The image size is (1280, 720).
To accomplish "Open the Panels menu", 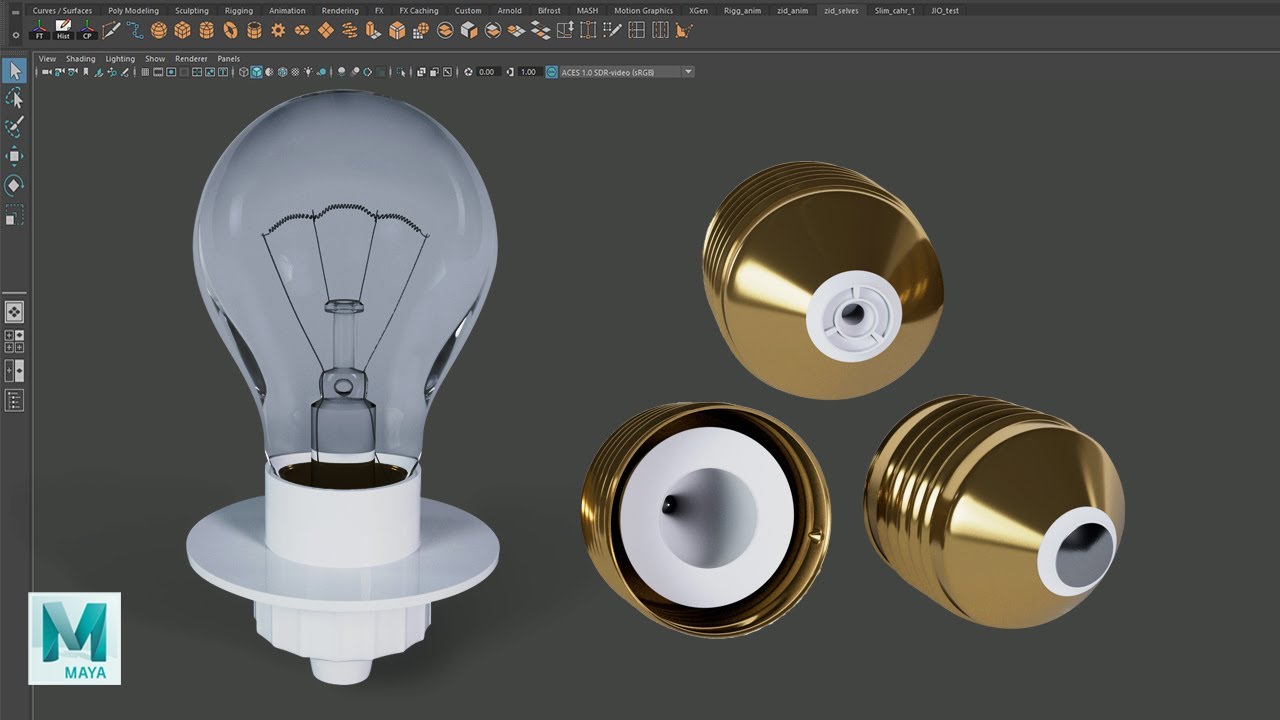I will (229, 59).
